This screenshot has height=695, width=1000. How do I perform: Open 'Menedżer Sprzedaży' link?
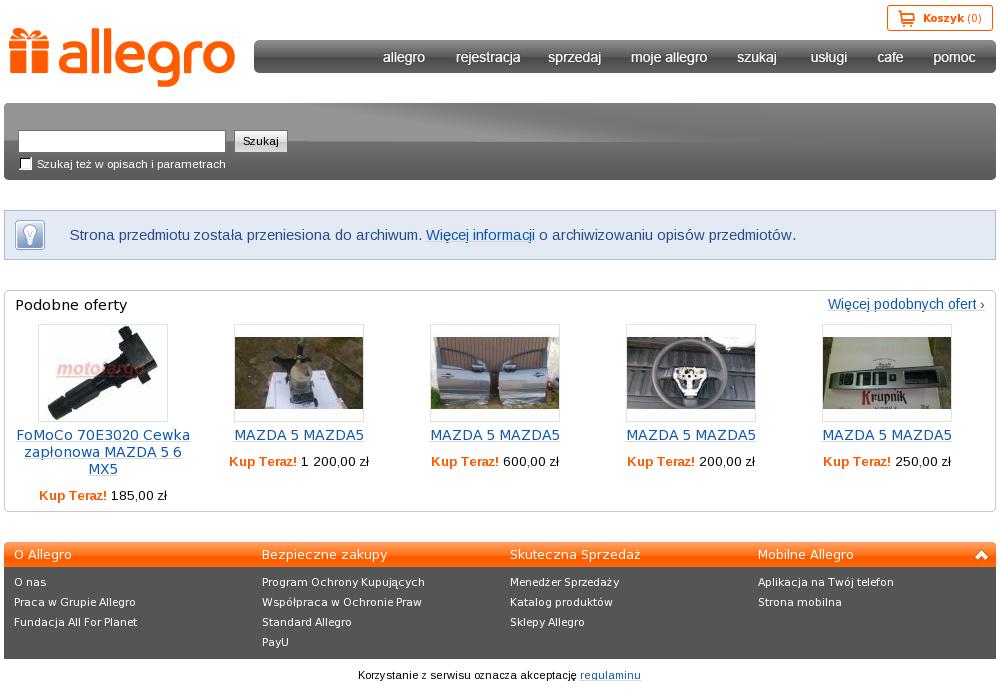point(564,582)
